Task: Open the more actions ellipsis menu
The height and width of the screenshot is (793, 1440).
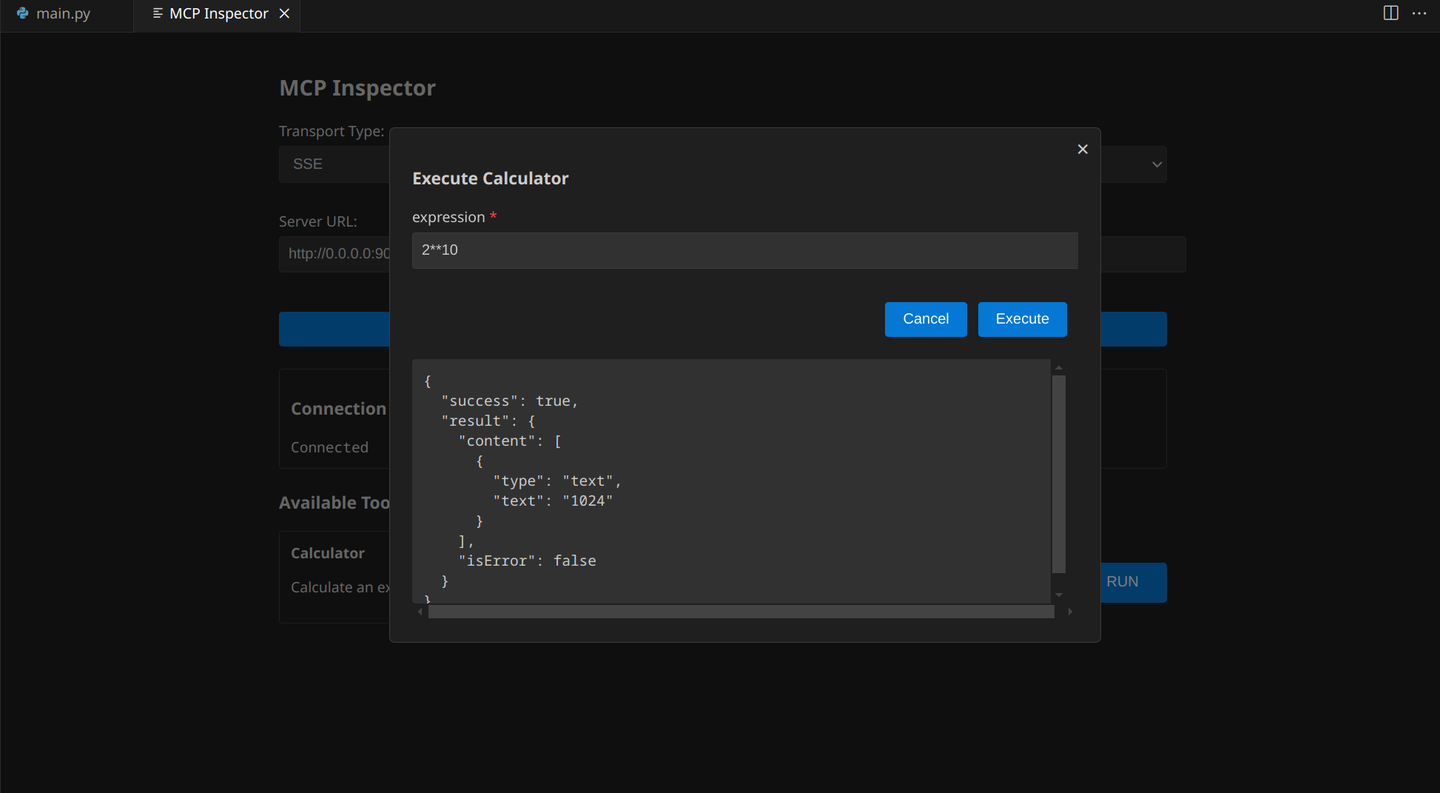Action: tap(1419, 13)
